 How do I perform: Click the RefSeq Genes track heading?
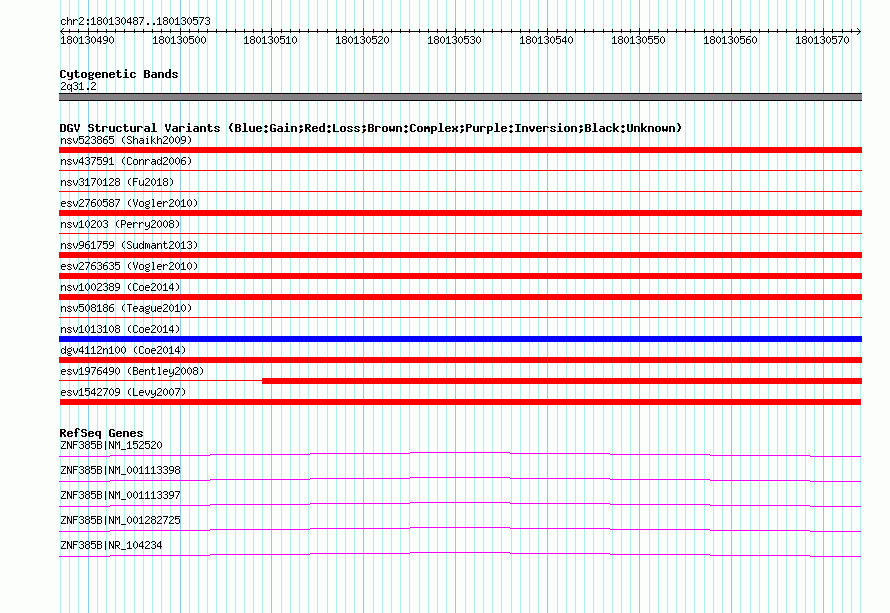[101, 433]
